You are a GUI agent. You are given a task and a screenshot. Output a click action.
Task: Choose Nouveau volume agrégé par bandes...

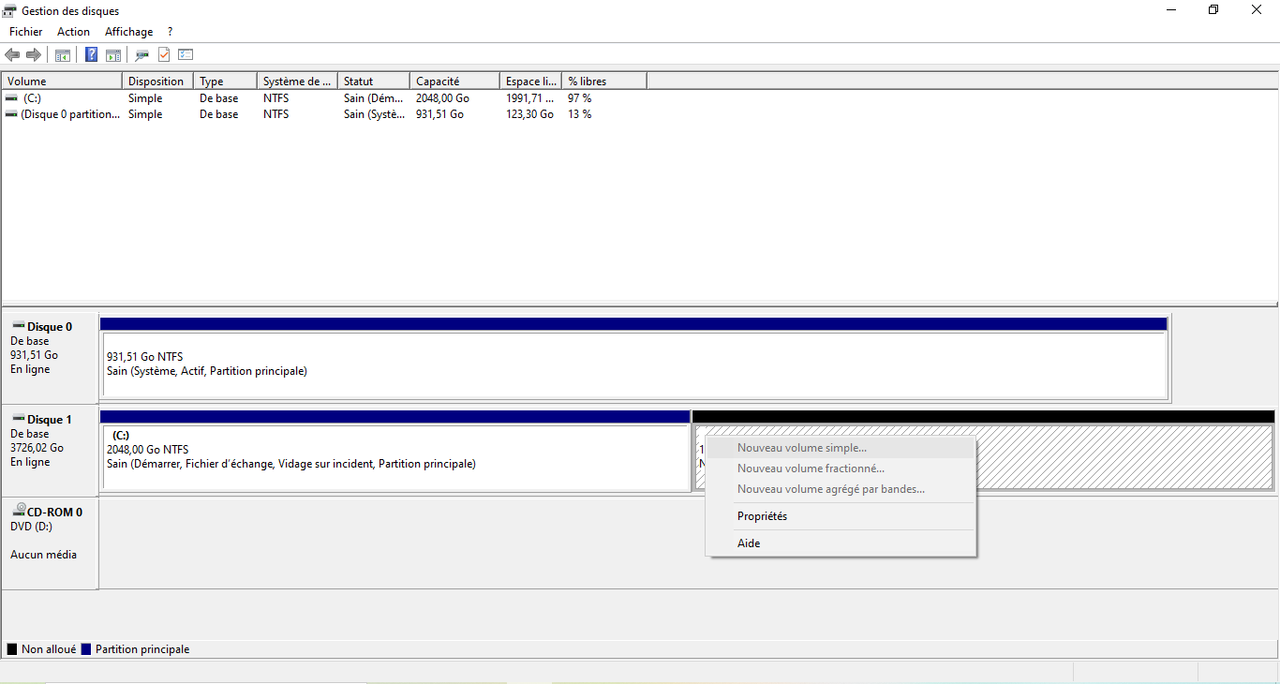tap(841, 489)
